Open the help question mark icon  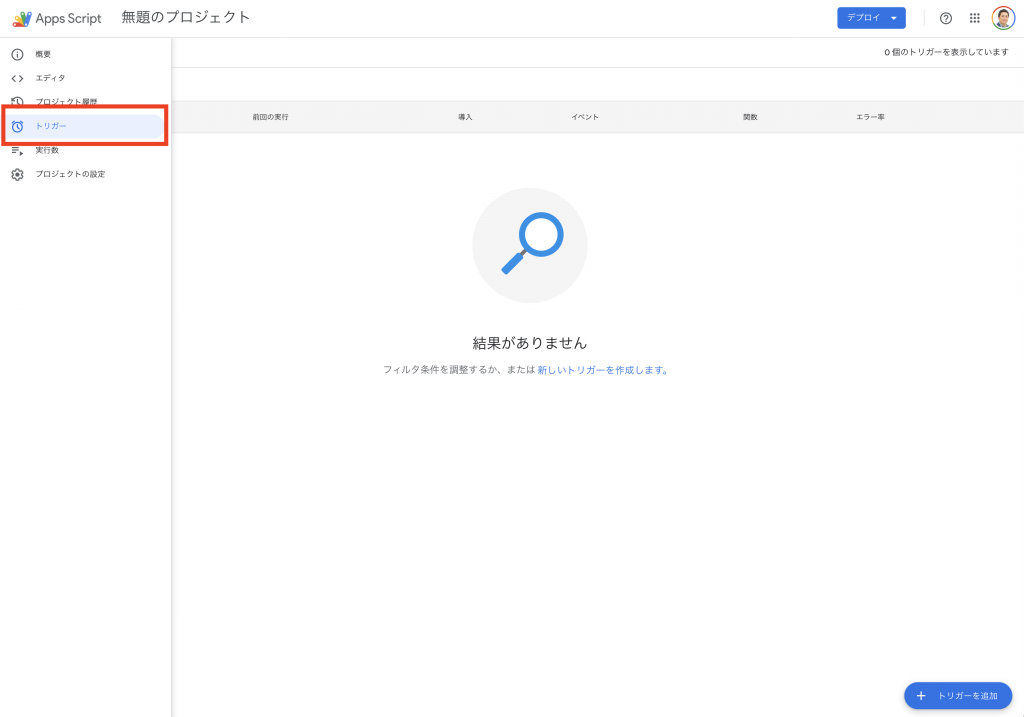coord(946,18)
